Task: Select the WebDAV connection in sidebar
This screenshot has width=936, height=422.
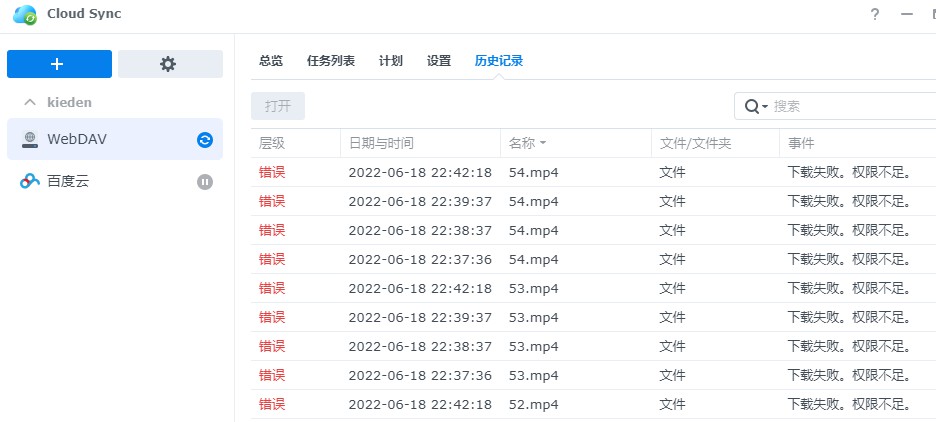Action: (x=115, y=139)
